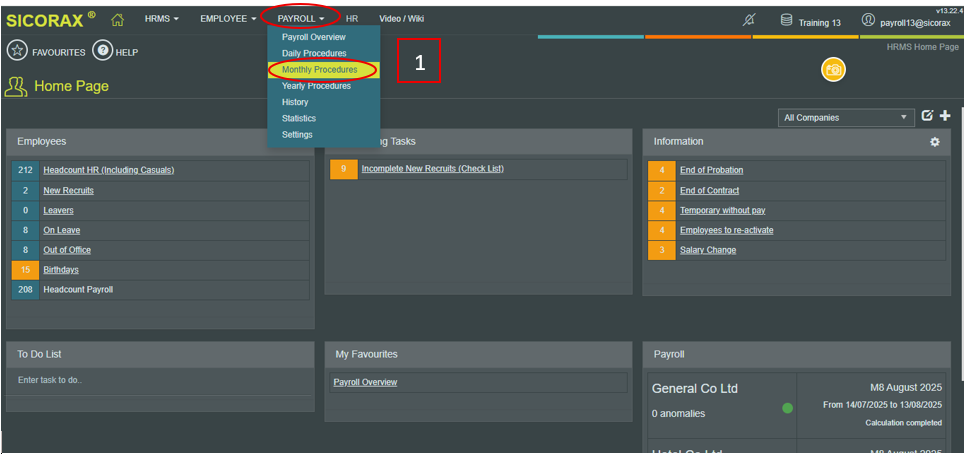This screenshot has height=455, width=964.
Task: Select Monthly Procedures from Payroll menu
Action: pyautogui.click(x=319, y=70)
